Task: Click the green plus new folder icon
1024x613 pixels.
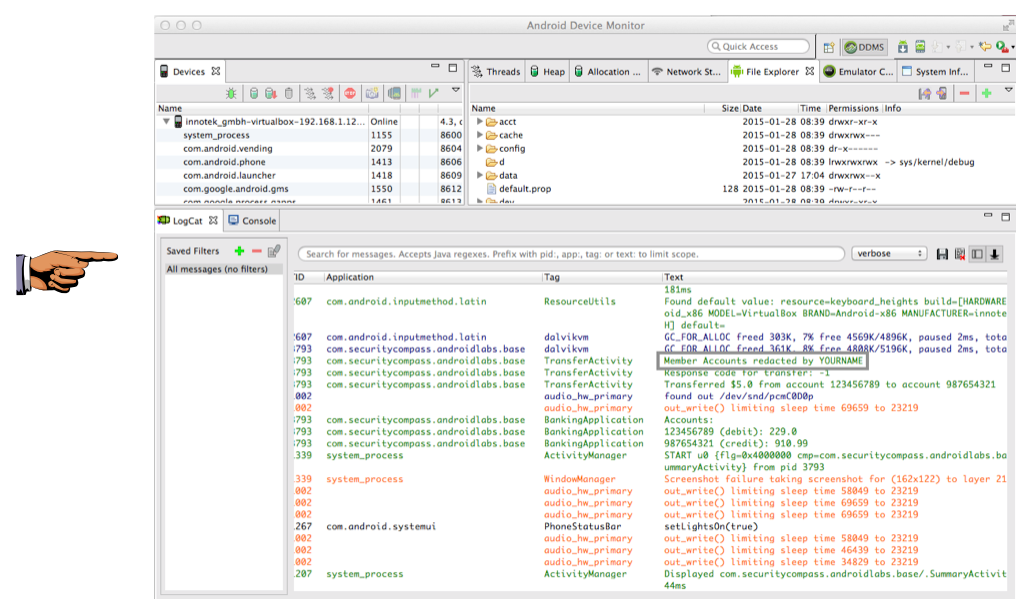Action: click(986, 93)
